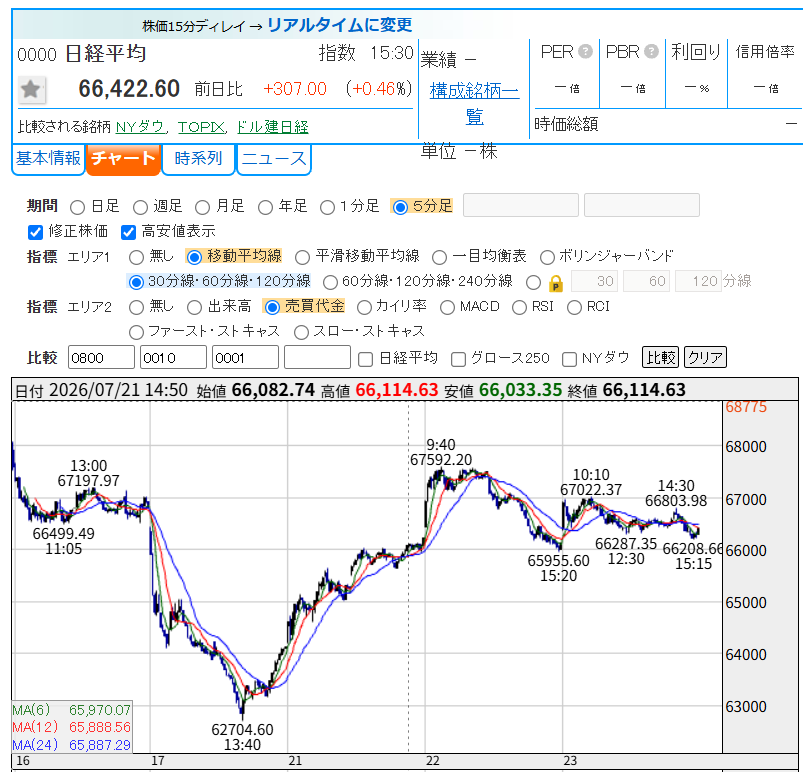Choose 売買代金 for エリア2
Viewport: 803px width, 772px height.
click(x=272, y=307)
